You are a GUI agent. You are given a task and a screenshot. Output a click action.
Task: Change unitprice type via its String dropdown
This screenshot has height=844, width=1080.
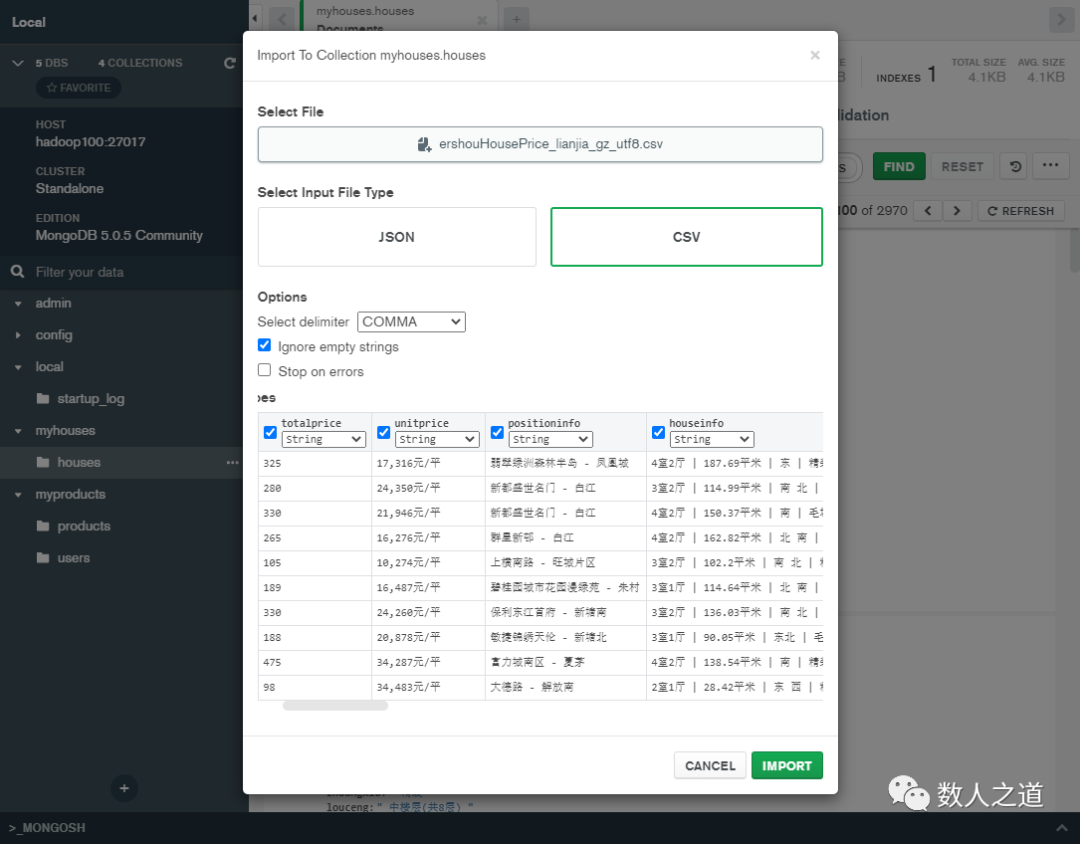pyautogui.click(x=437, y=439)
